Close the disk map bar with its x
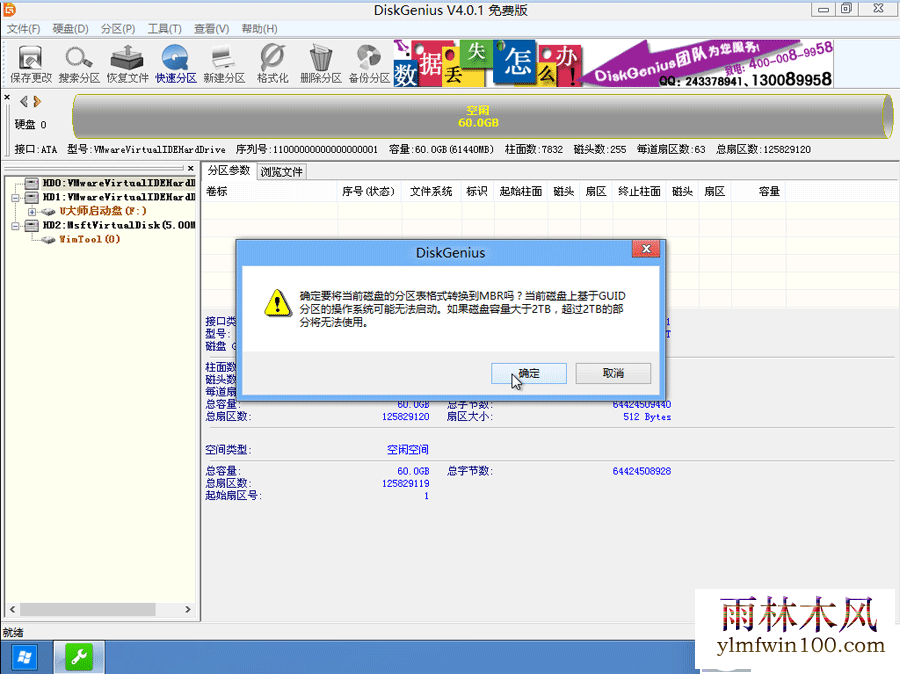Viewport: 900px width, 674px height. point(7,98)
